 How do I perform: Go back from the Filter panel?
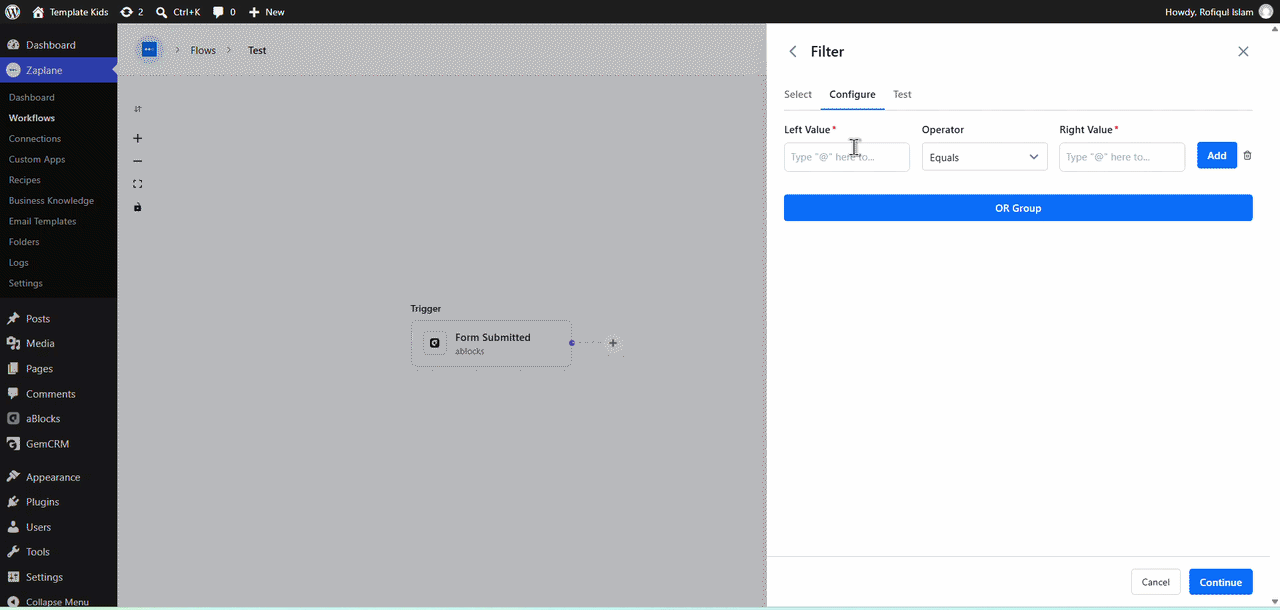pos(793,51)
